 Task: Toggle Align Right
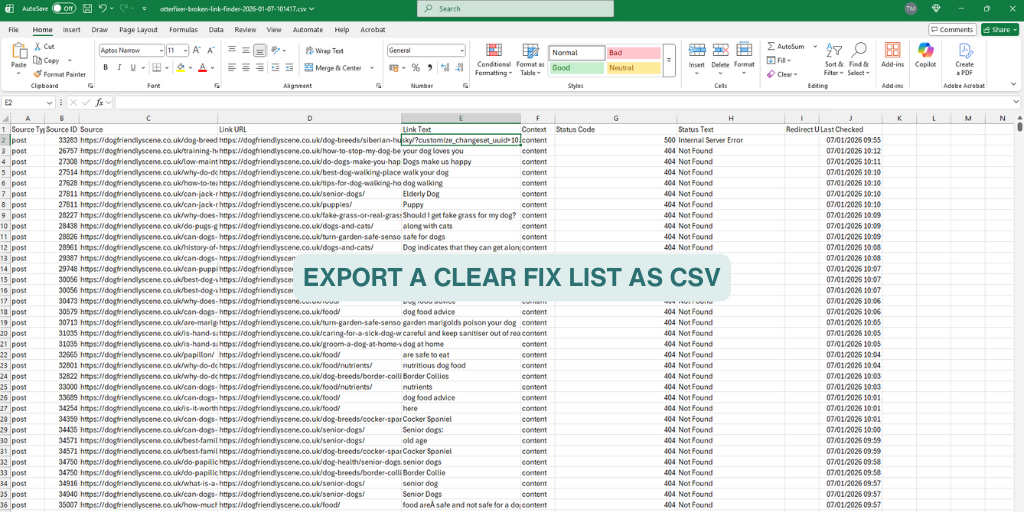pyautogui.click(x=260, y=68)
